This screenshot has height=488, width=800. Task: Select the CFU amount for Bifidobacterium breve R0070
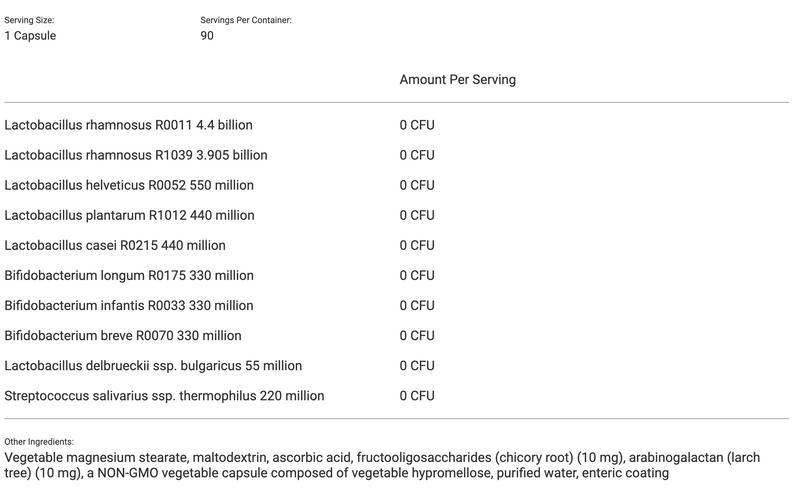tap(417, 335)
